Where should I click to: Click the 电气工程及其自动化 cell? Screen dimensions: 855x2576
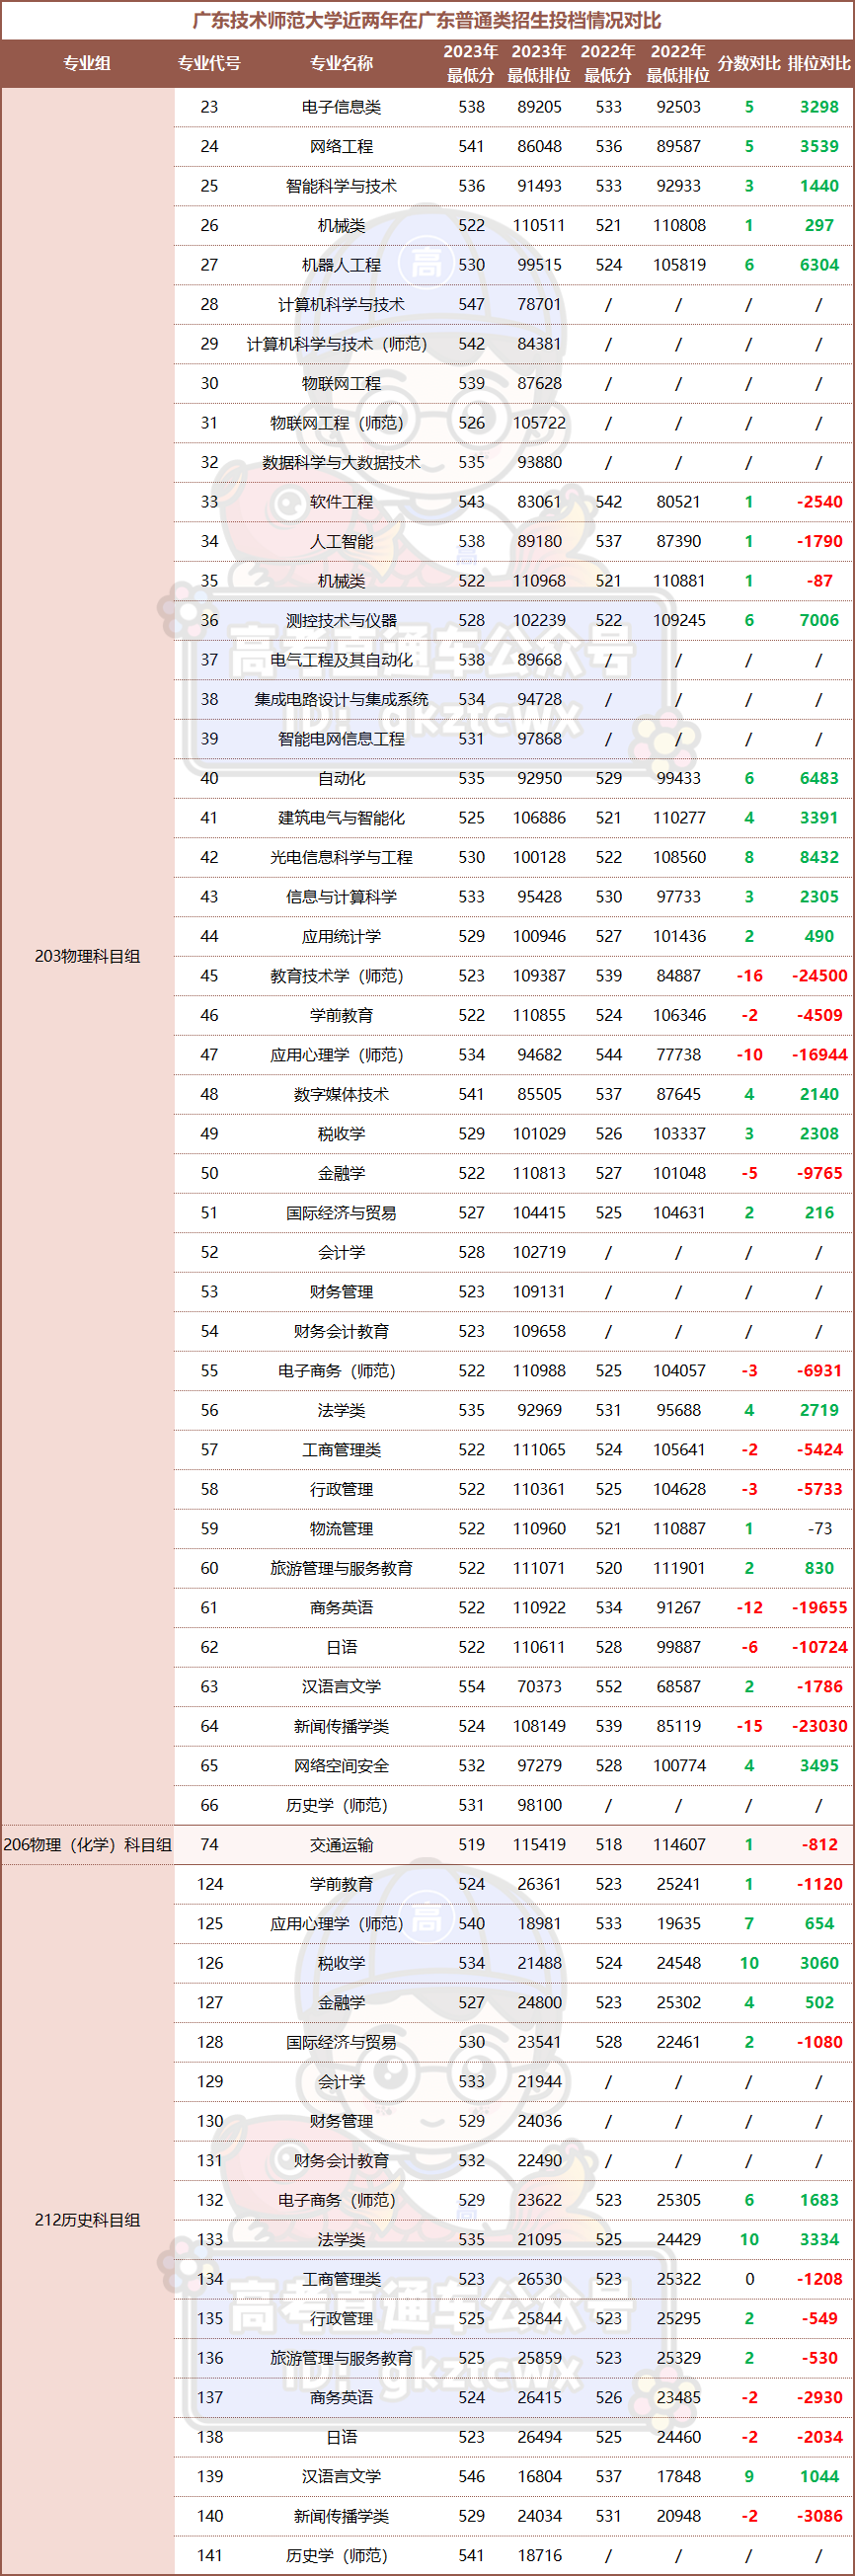click(x=341, y=660)
